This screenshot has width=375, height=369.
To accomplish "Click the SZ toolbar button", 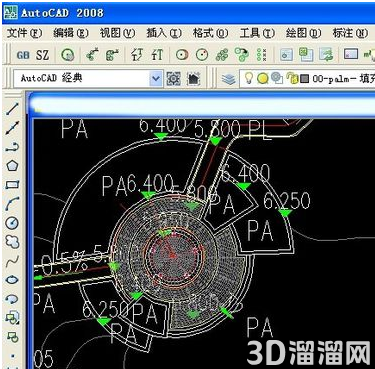I will (x=42, y=55).
